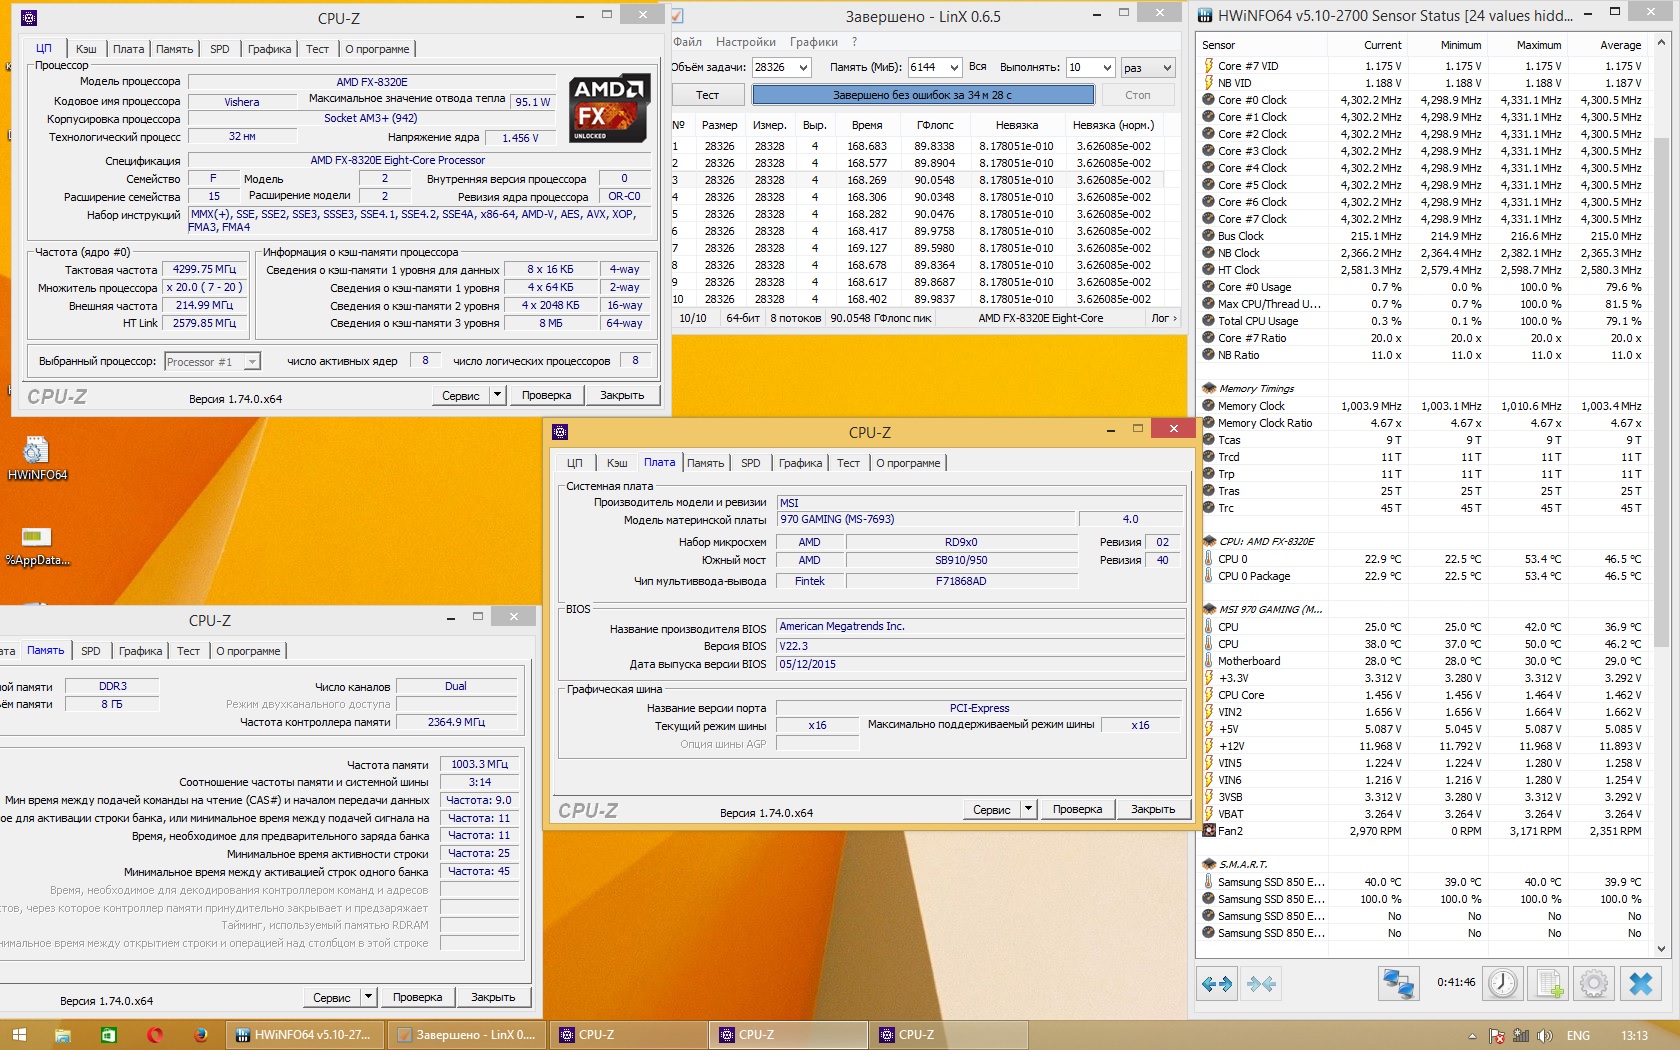Launch File Explorer from the taskbar
This screenshot has width=1680, height=1050.
(62, 1035)
